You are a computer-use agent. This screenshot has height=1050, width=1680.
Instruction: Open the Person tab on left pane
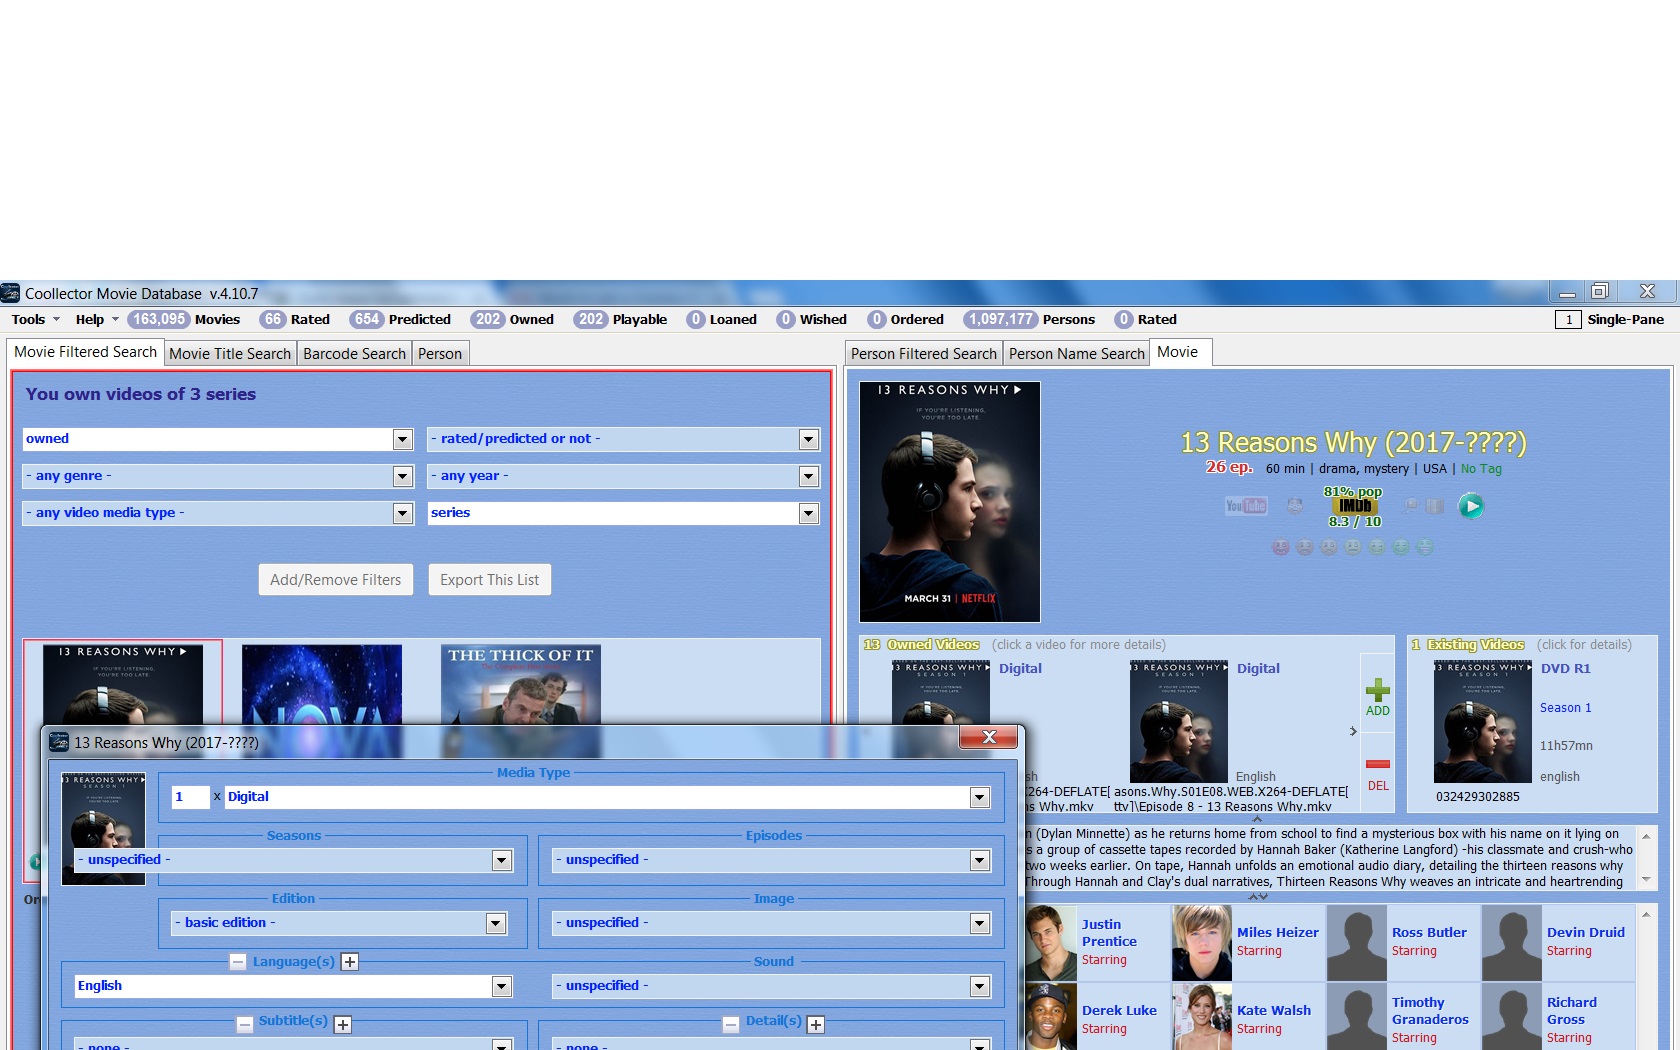(440, 354)
